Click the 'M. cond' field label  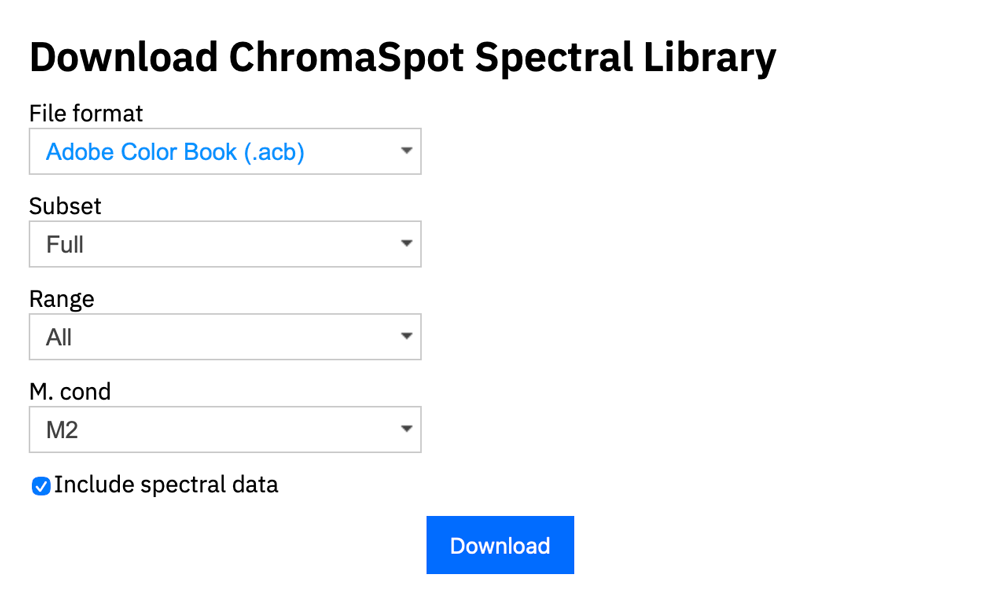click(70, 392)
